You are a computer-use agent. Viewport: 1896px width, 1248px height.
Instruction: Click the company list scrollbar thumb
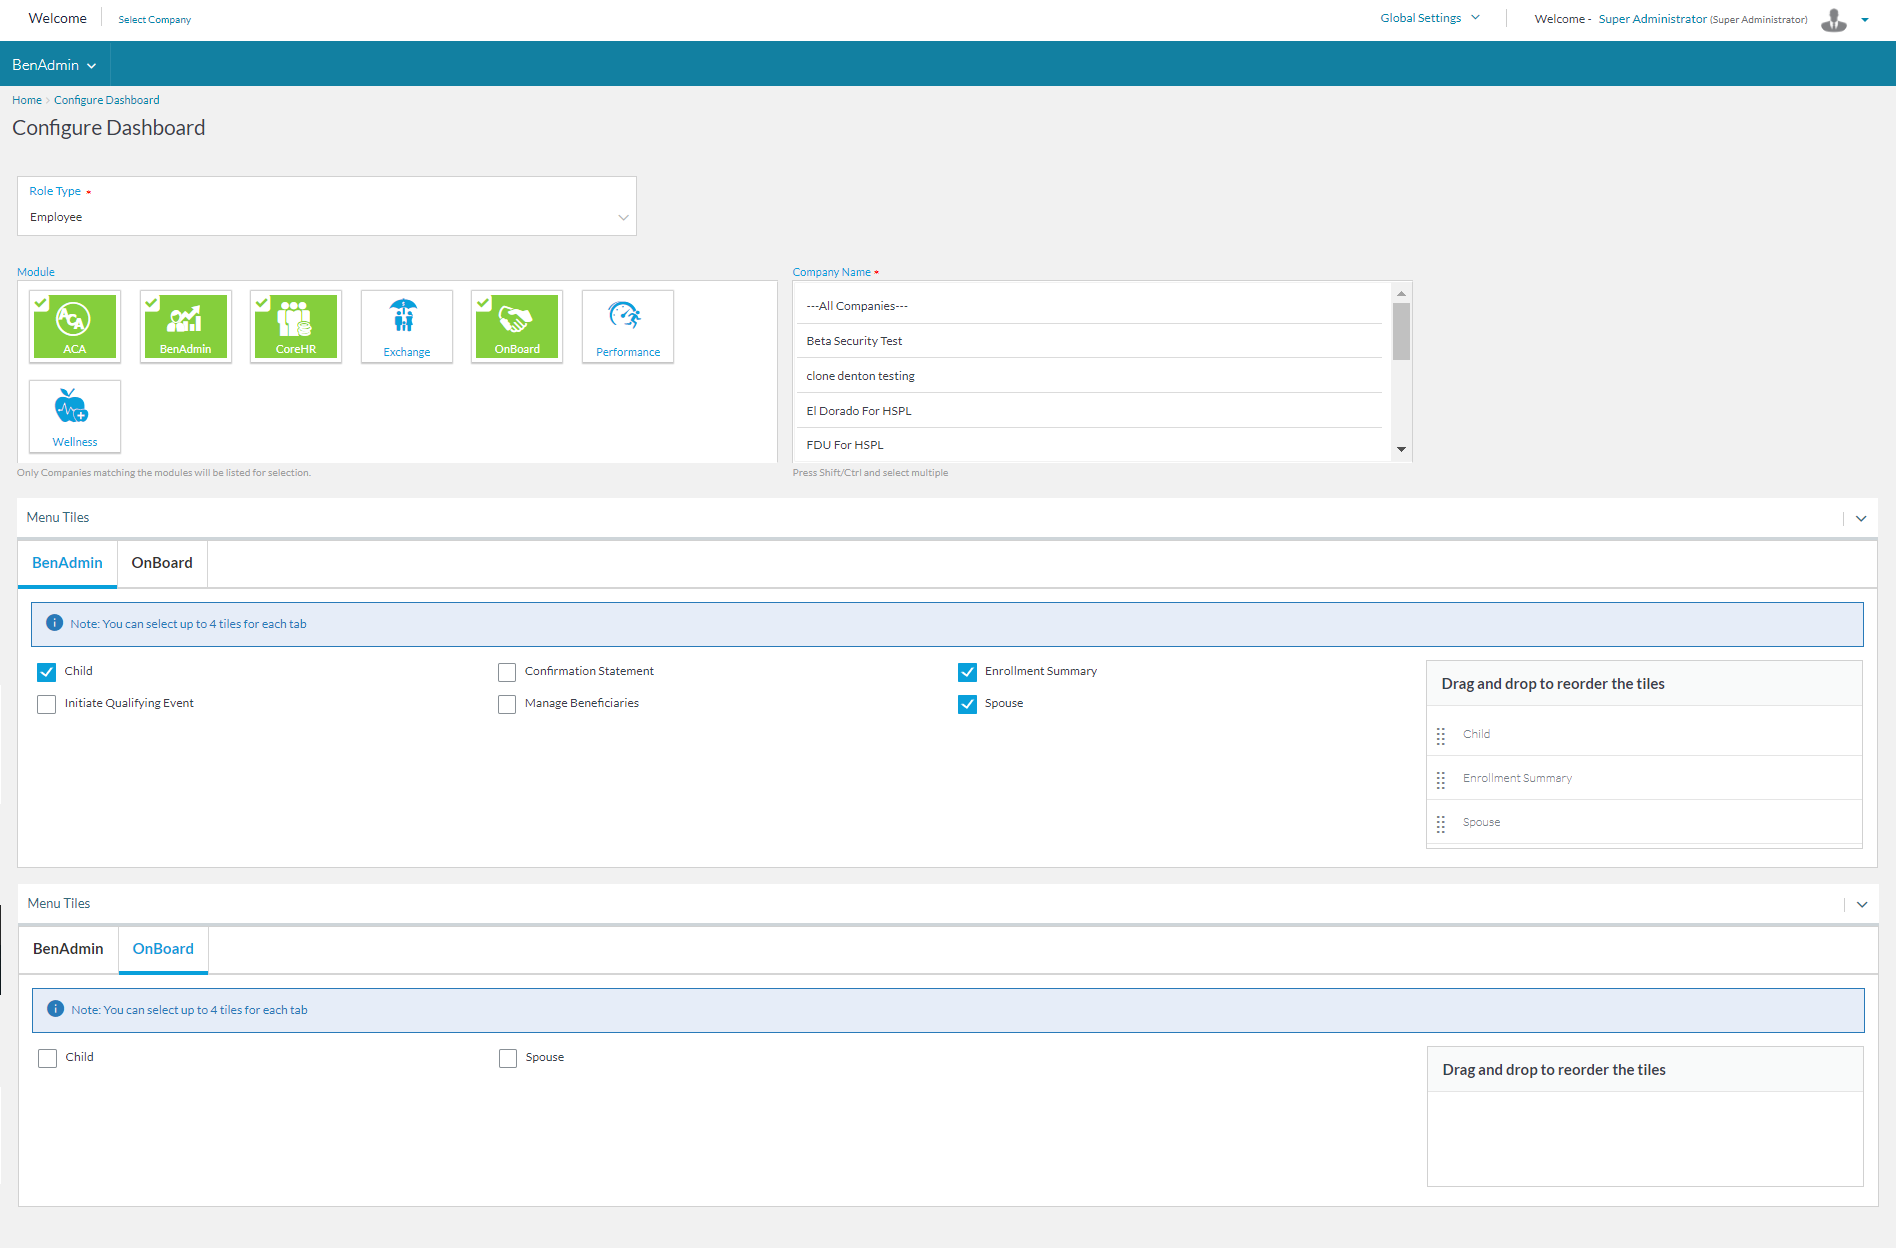(1401, 330)
